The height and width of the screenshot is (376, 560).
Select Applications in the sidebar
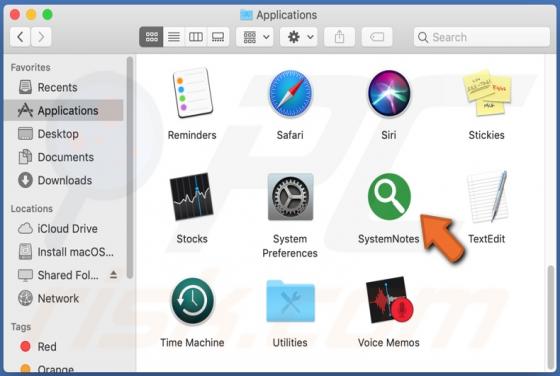[x=64, y=110]
